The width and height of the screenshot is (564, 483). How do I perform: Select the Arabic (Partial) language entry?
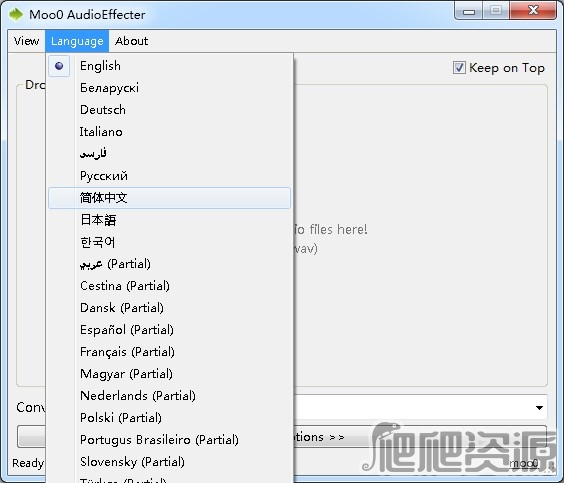[x=169, y=264]
